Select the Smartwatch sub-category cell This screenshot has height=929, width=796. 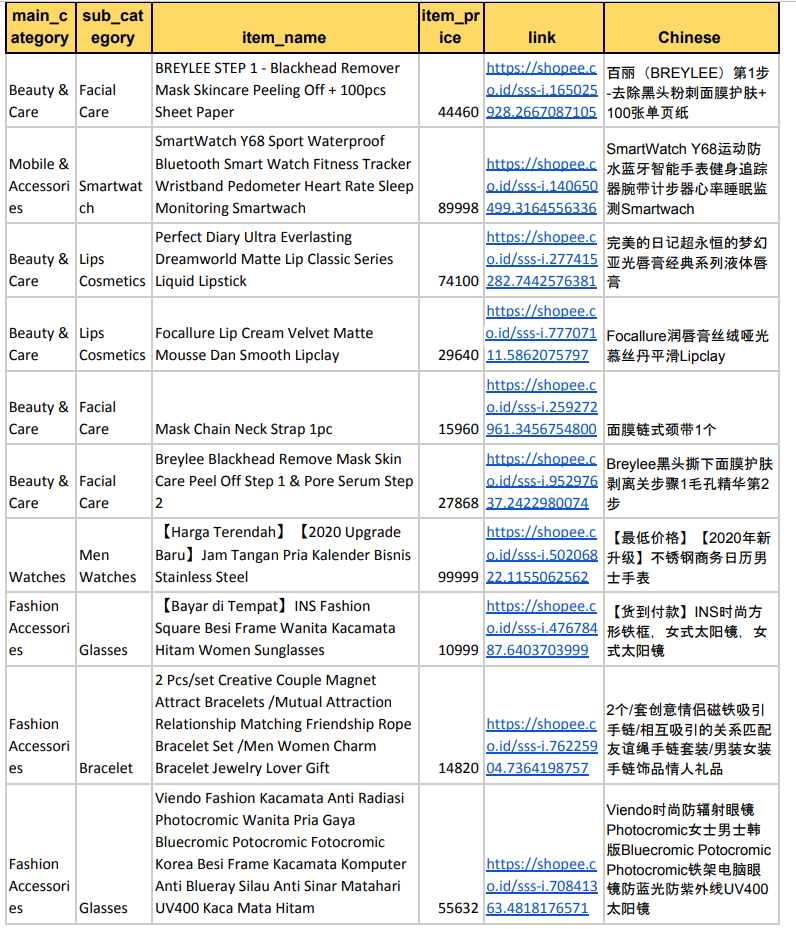tap(113, 175)
